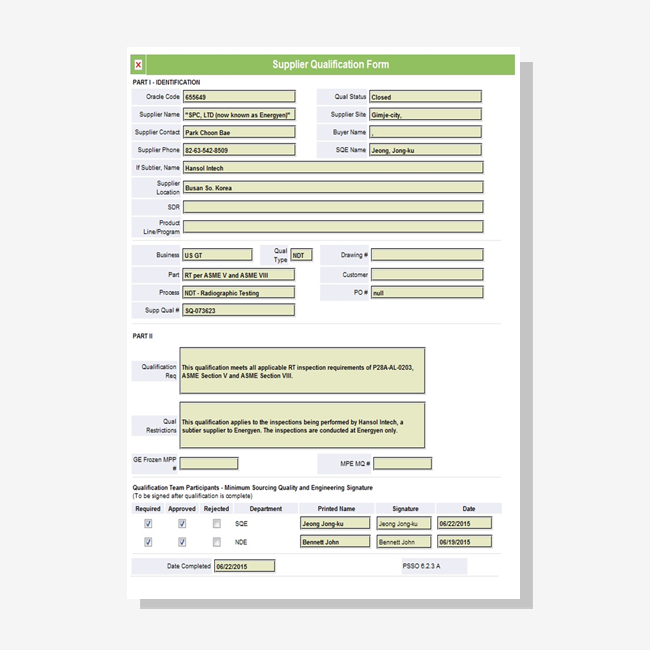The width and height of the screenshot is (650, 650).
Task: Click the Supplier Qualification Form title
Action: point(330,65)
